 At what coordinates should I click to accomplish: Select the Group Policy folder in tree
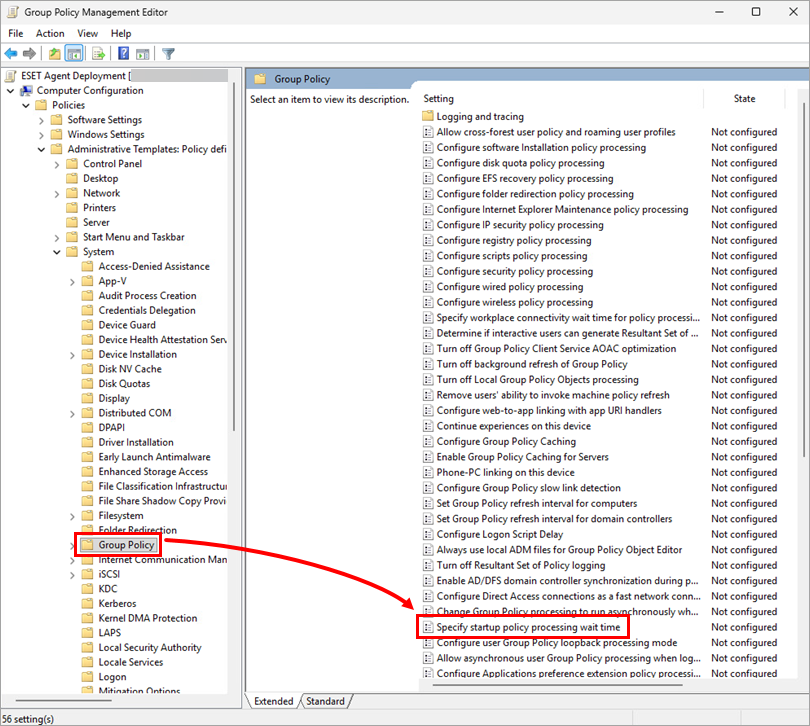(x=126, y=545)
